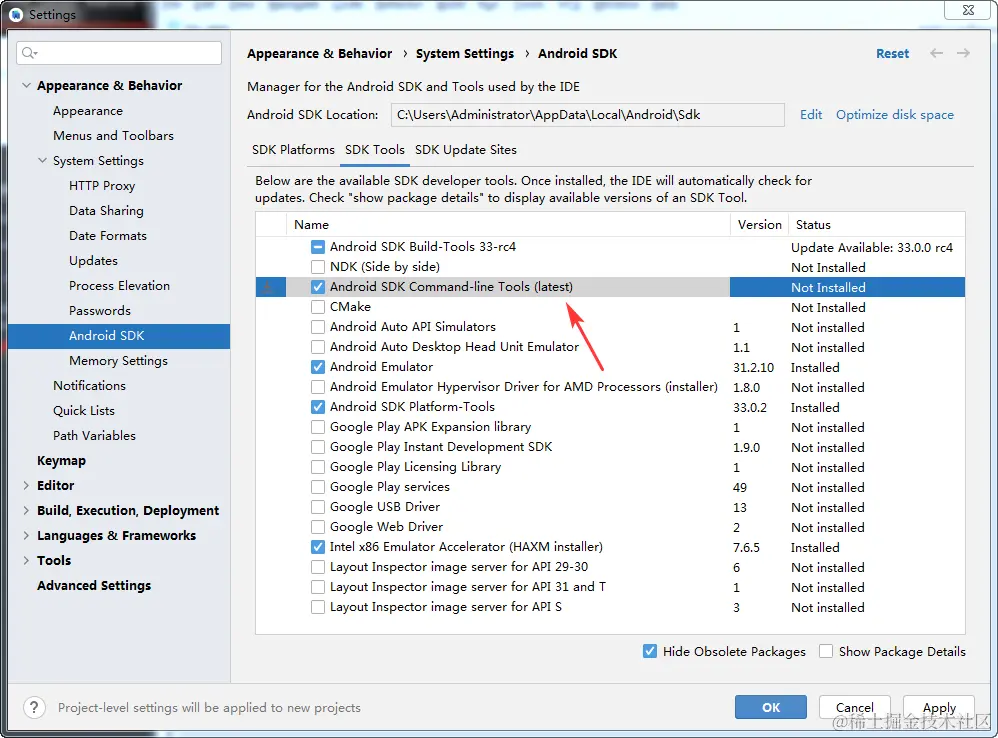Click the Version column header
This screenshot has height=738, width=998.
pos(759,225)
